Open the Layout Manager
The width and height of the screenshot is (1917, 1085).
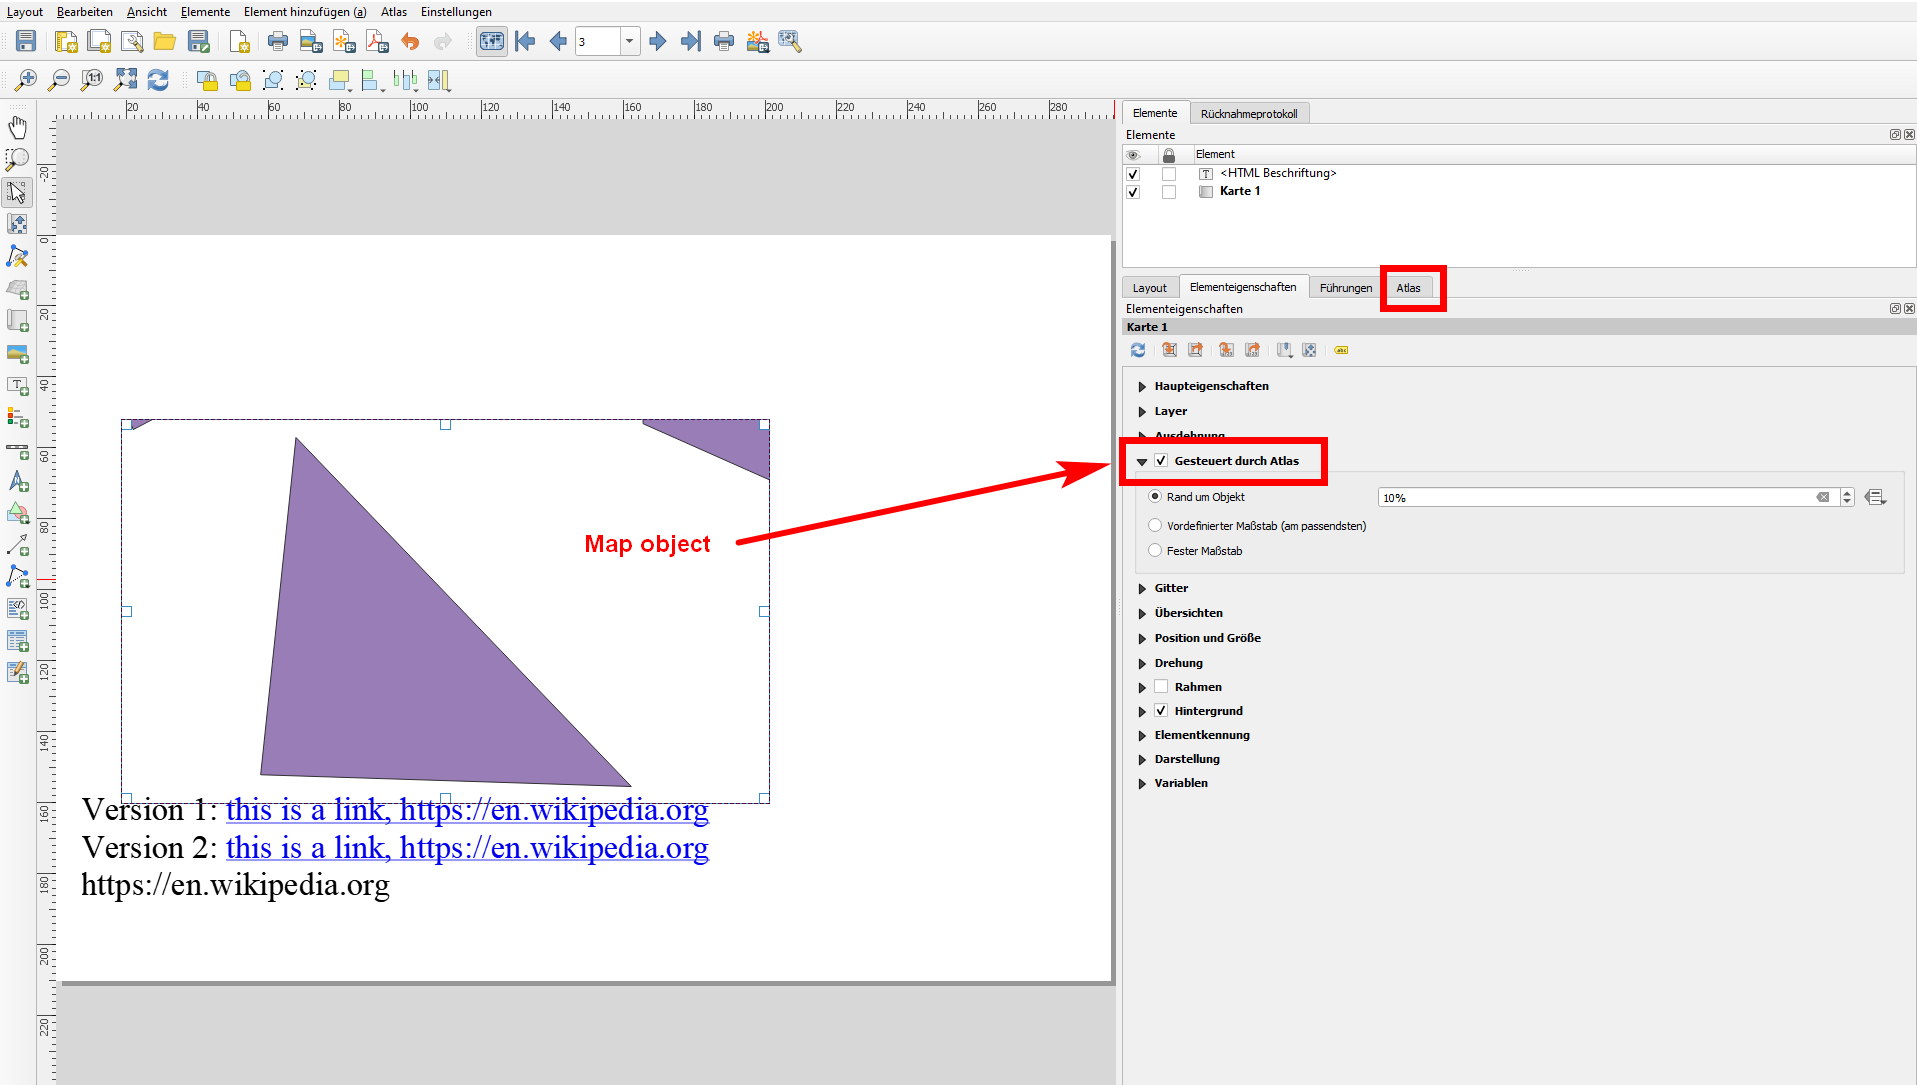132,41
